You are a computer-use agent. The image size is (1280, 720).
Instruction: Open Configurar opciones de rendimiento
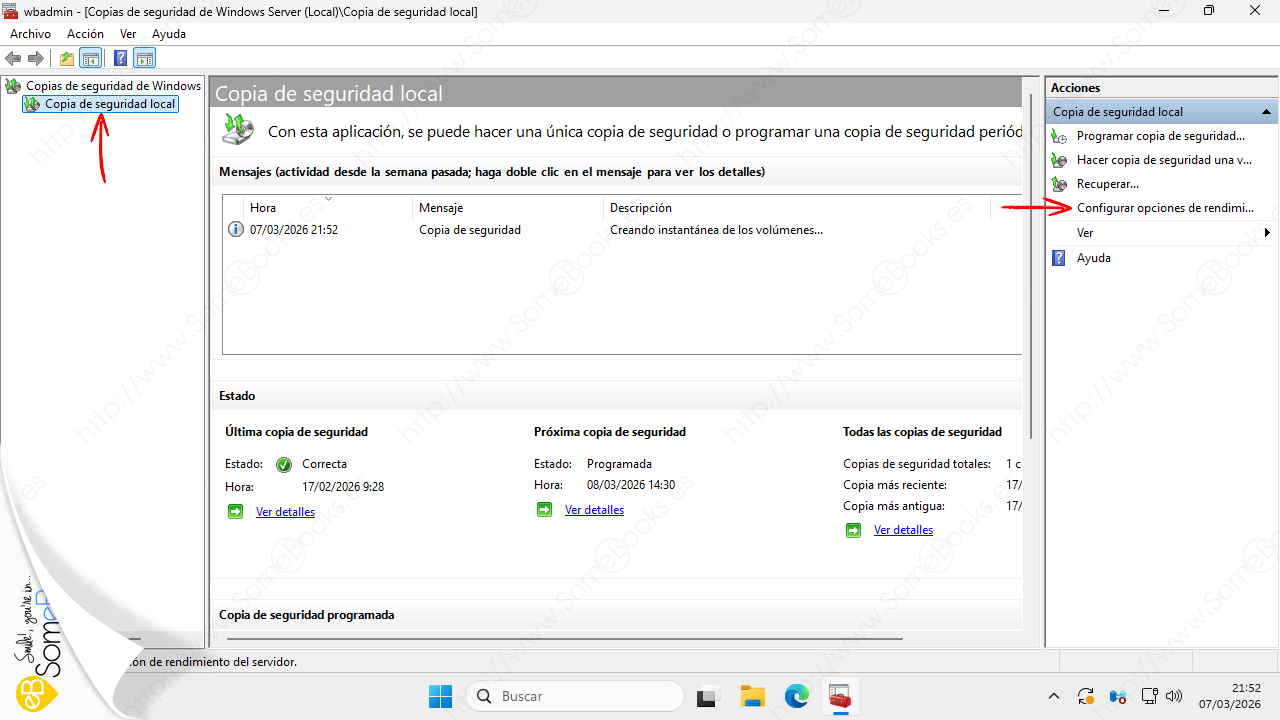[1164, 208]
